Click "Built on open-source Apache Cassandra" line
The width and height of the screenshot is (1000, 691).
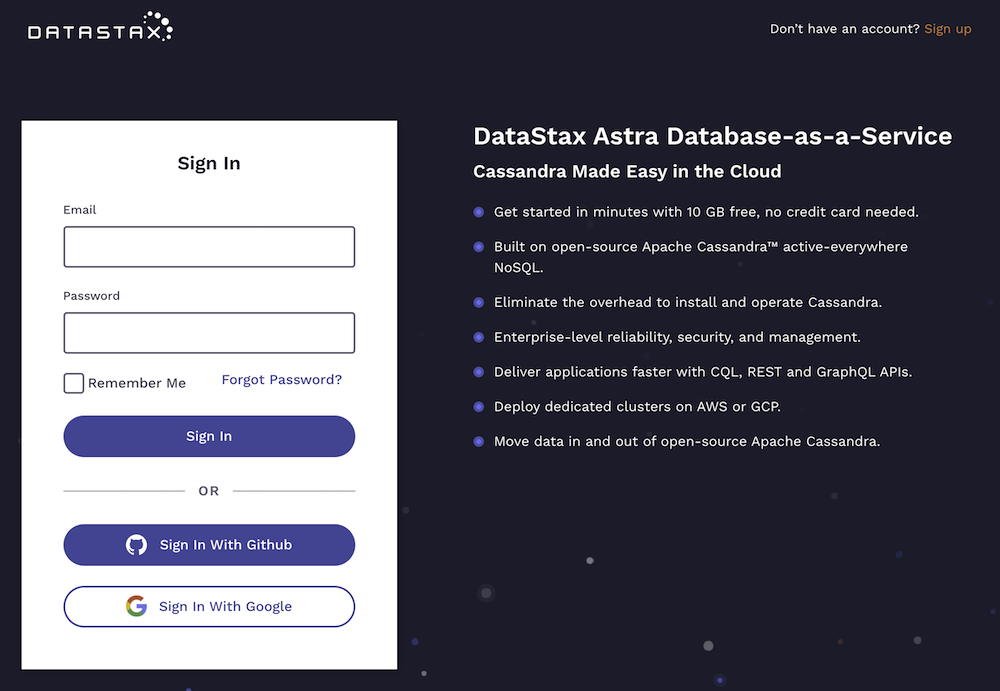[700, 257]
